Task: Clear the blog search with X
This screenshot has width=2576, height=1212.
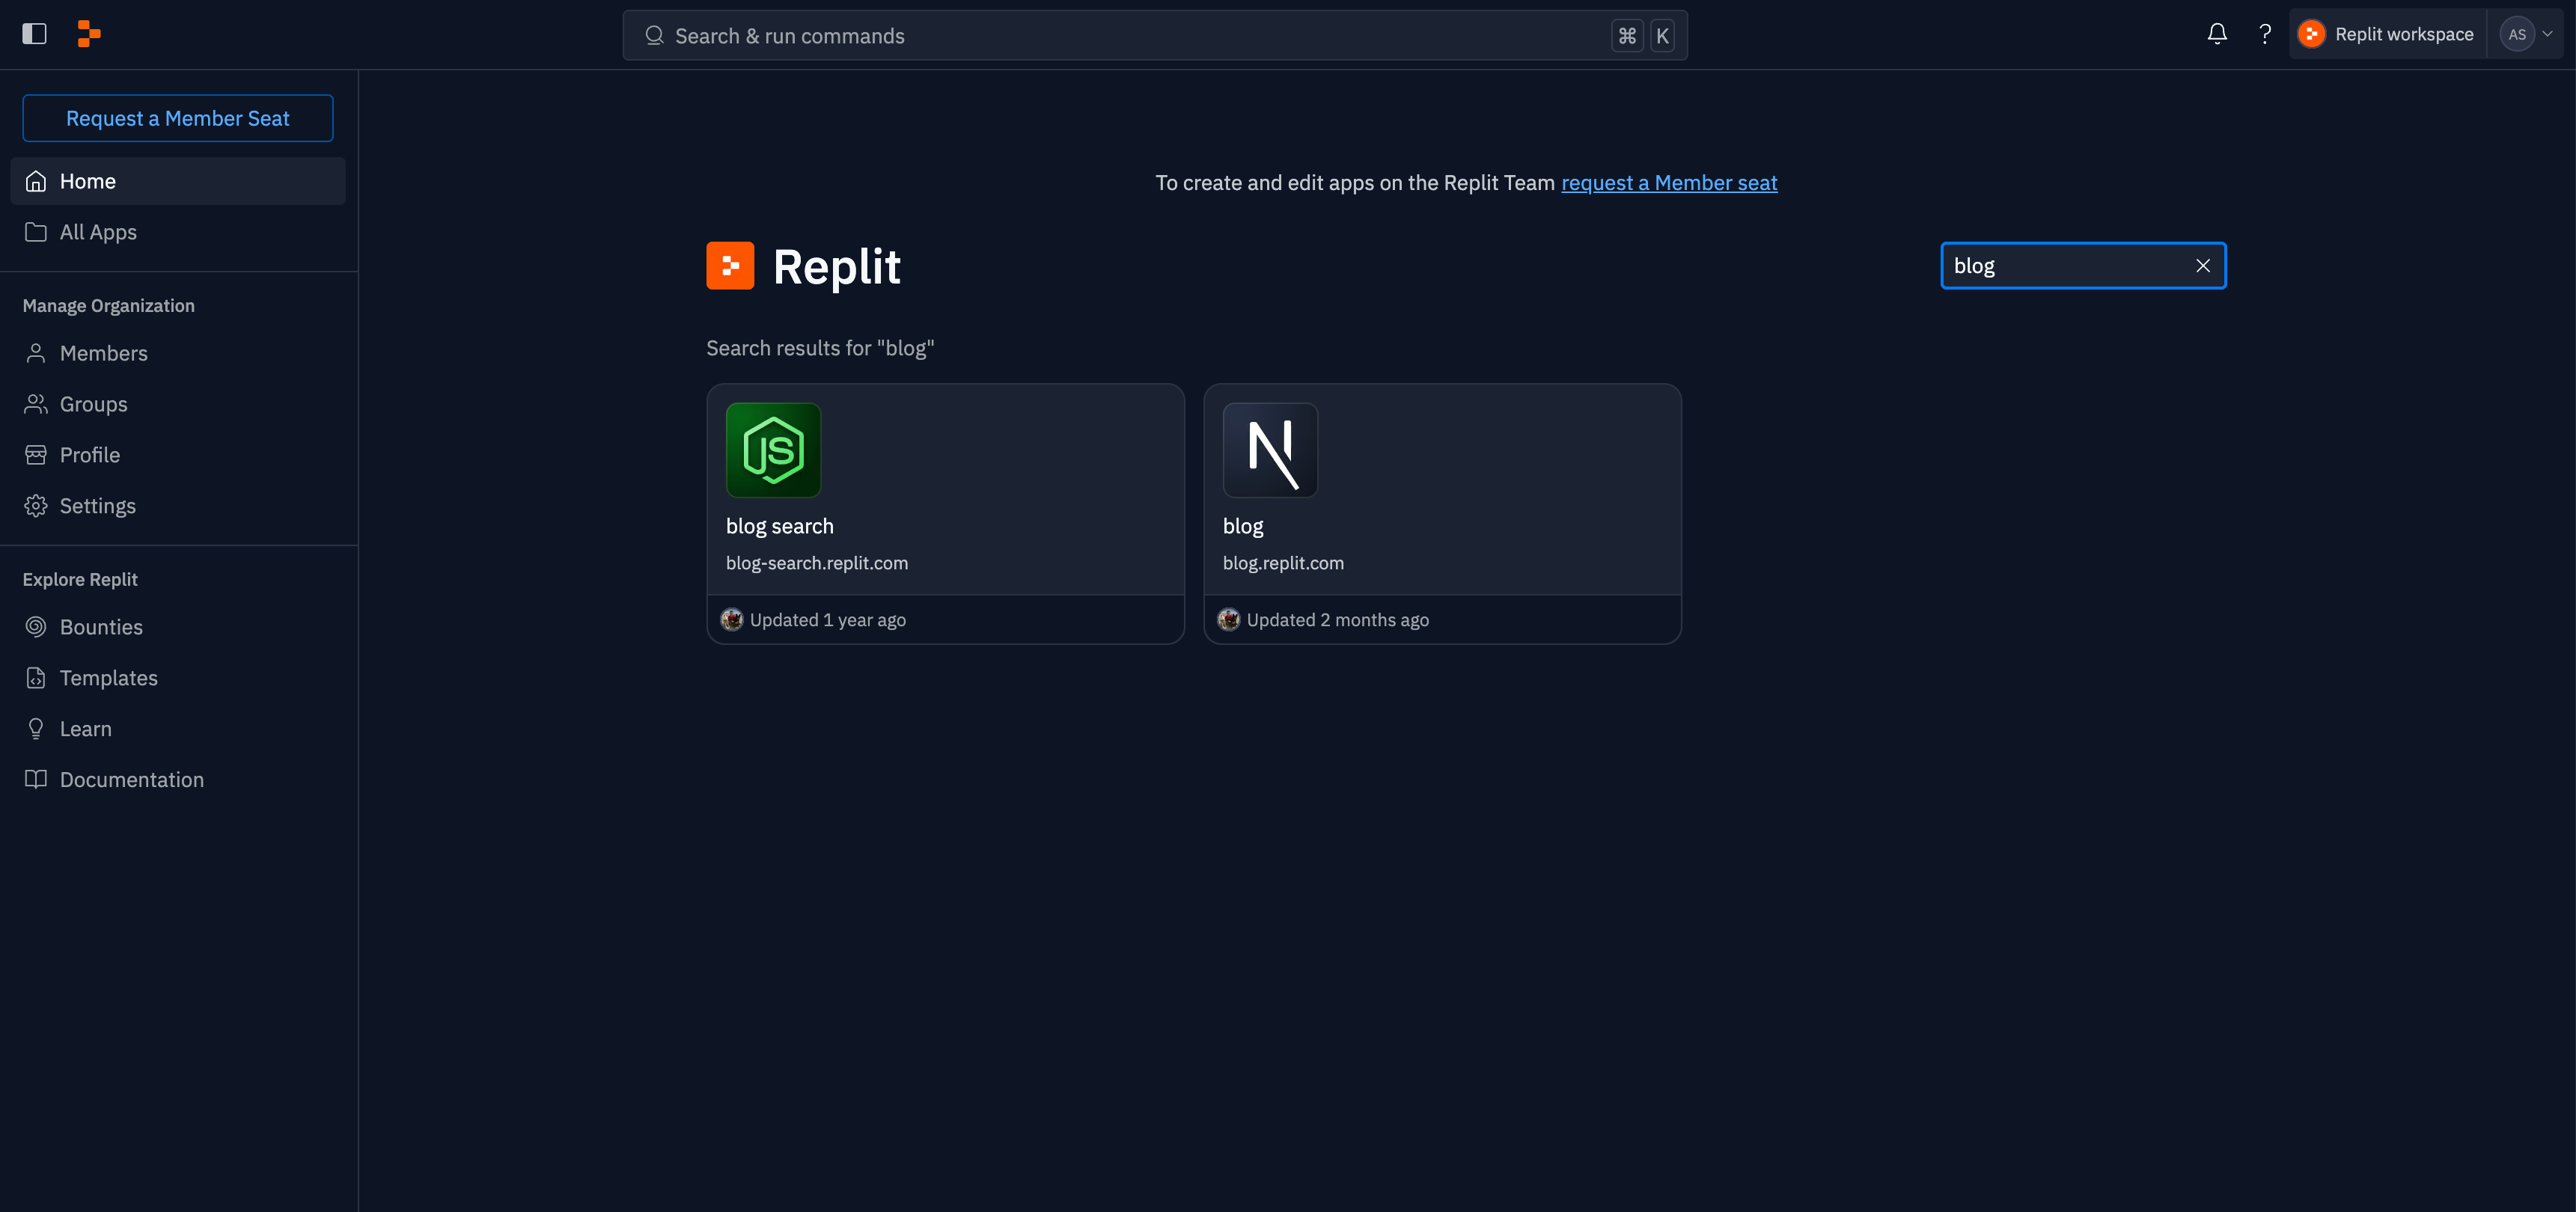Action: tap(2202, 266)
